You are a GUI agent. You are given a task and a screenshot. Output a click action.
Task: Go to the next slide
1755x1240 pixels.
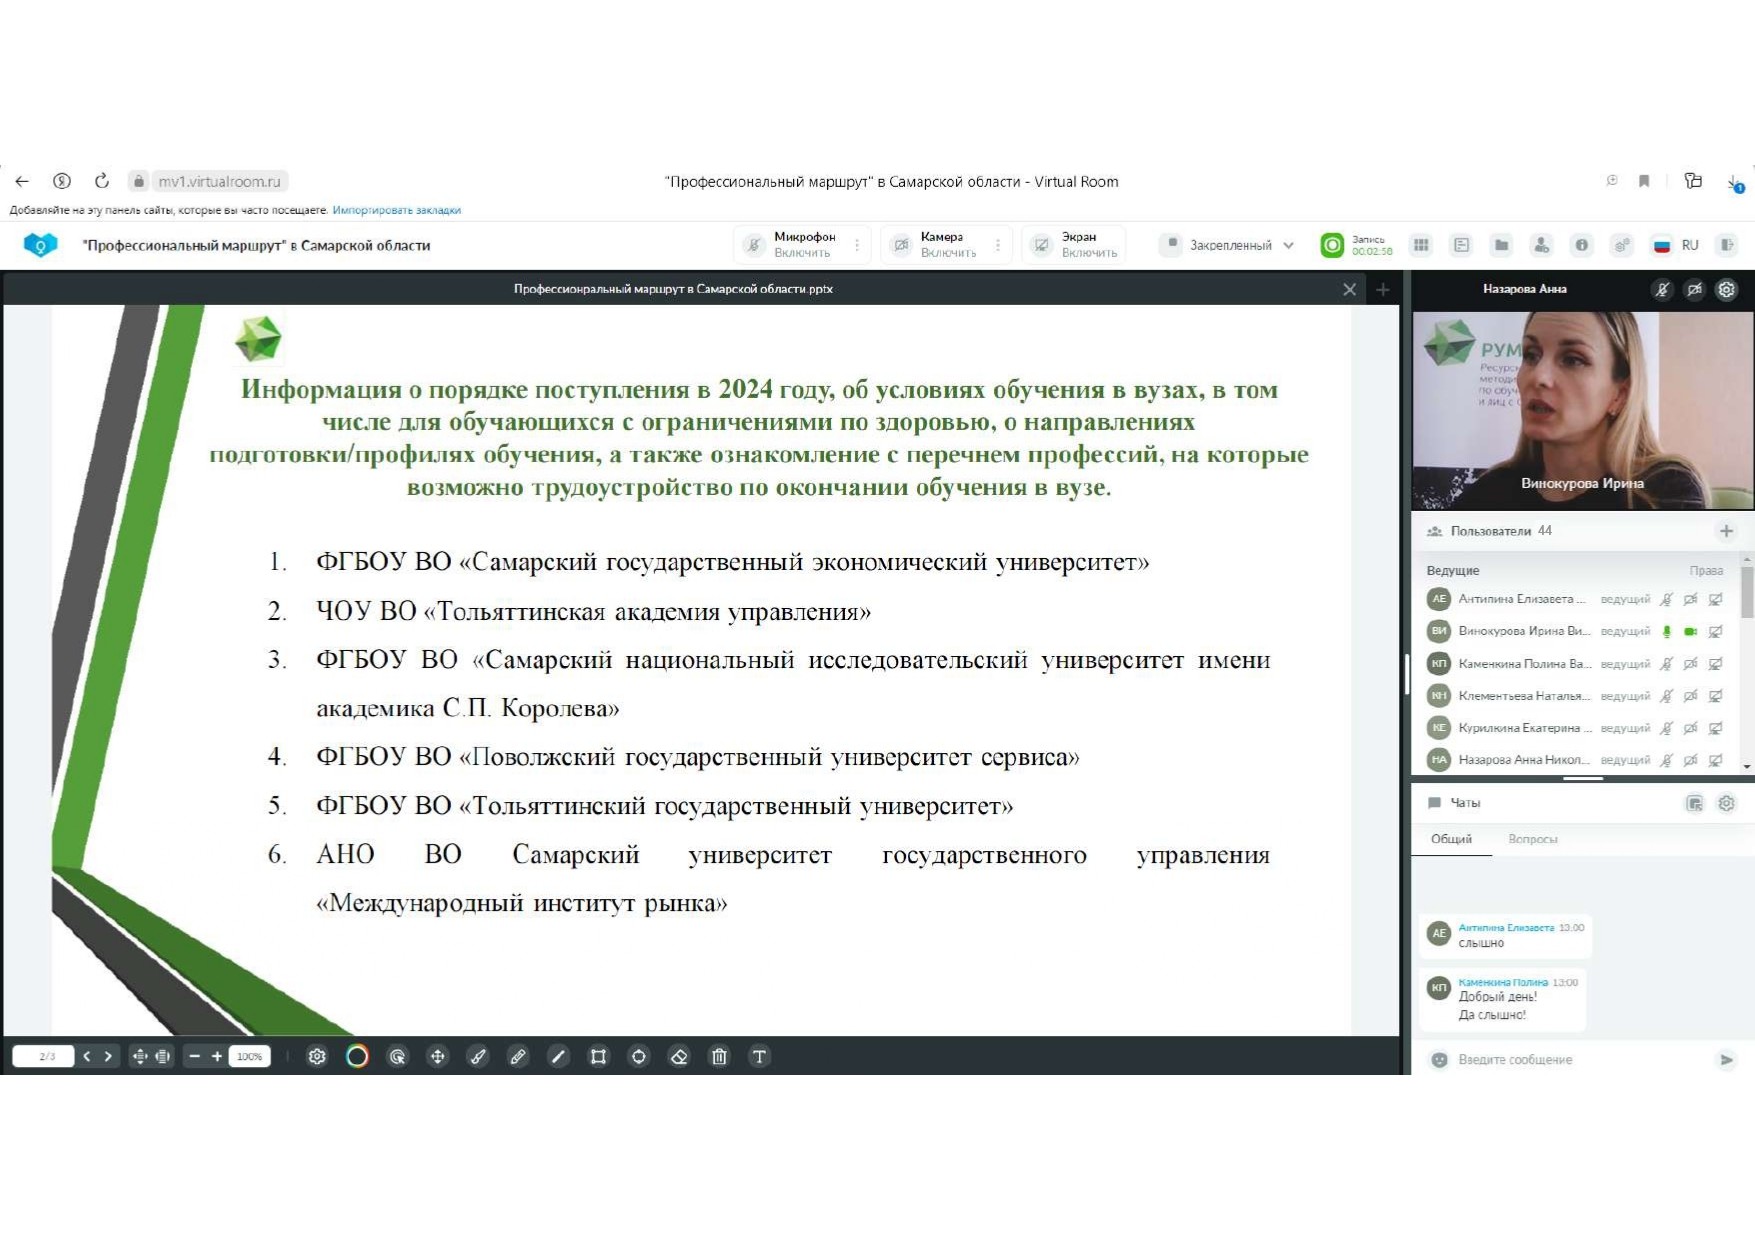108,1056
